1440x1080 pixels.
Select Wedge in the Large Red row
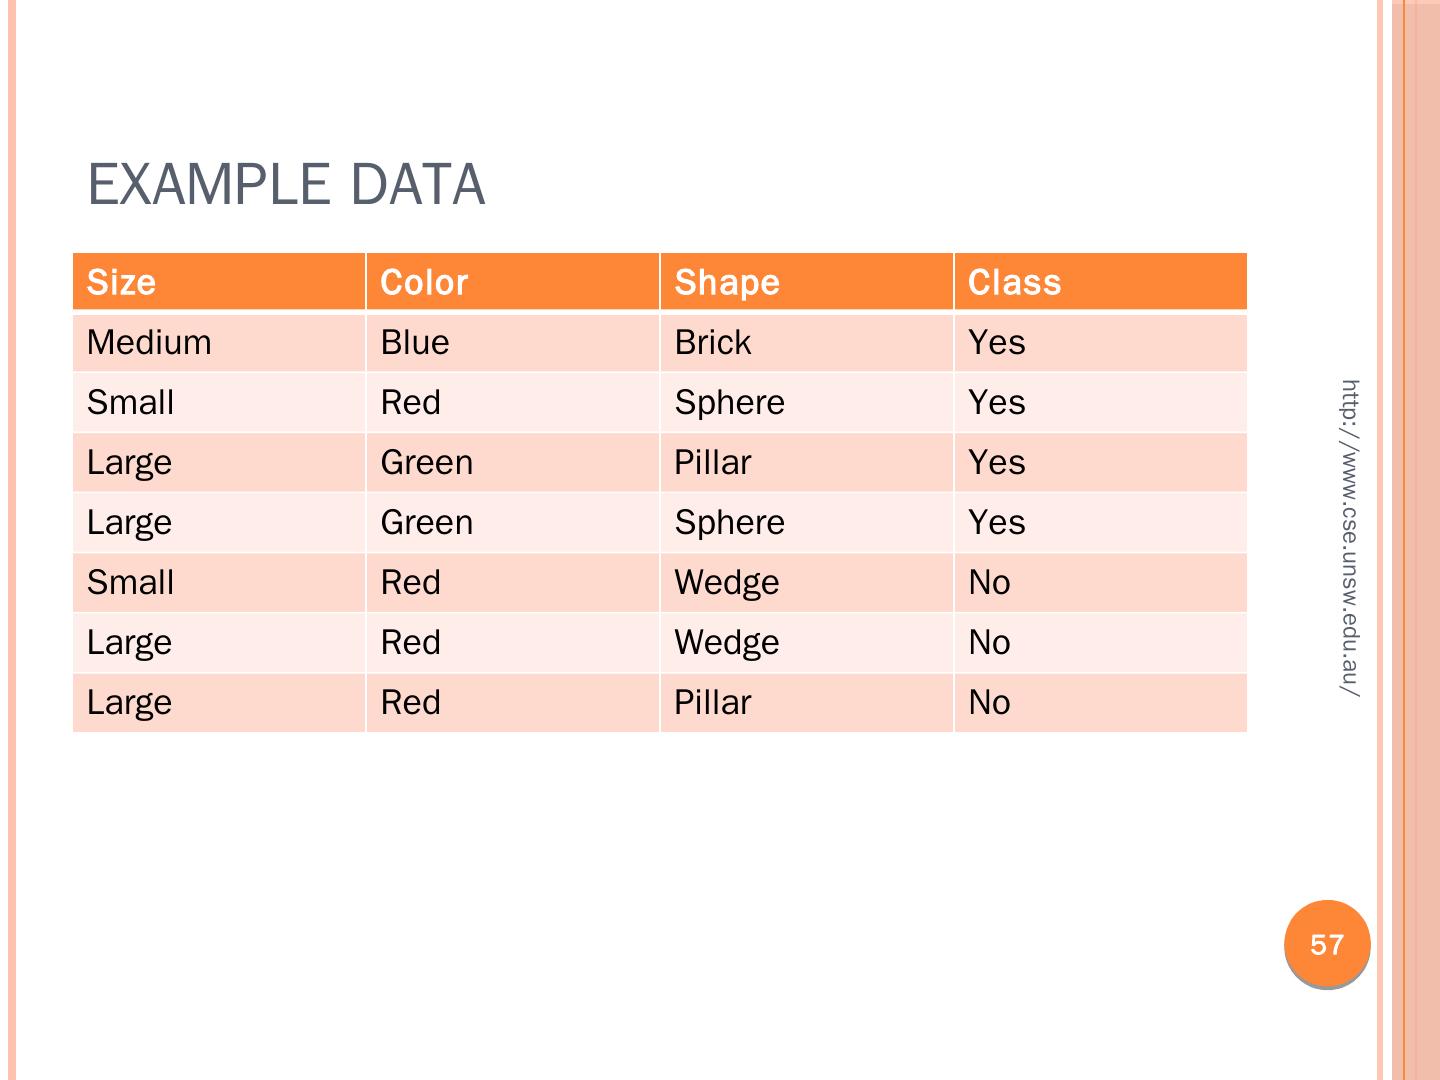click(x=726, y=642)
